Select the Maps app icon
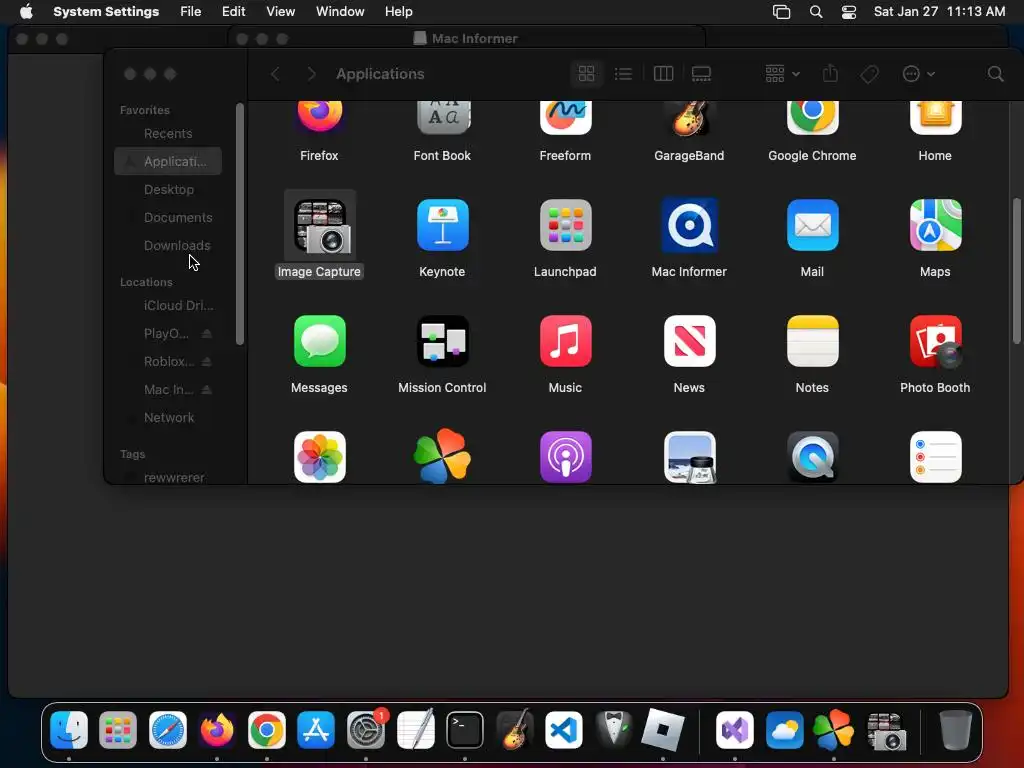 (935, 225)
